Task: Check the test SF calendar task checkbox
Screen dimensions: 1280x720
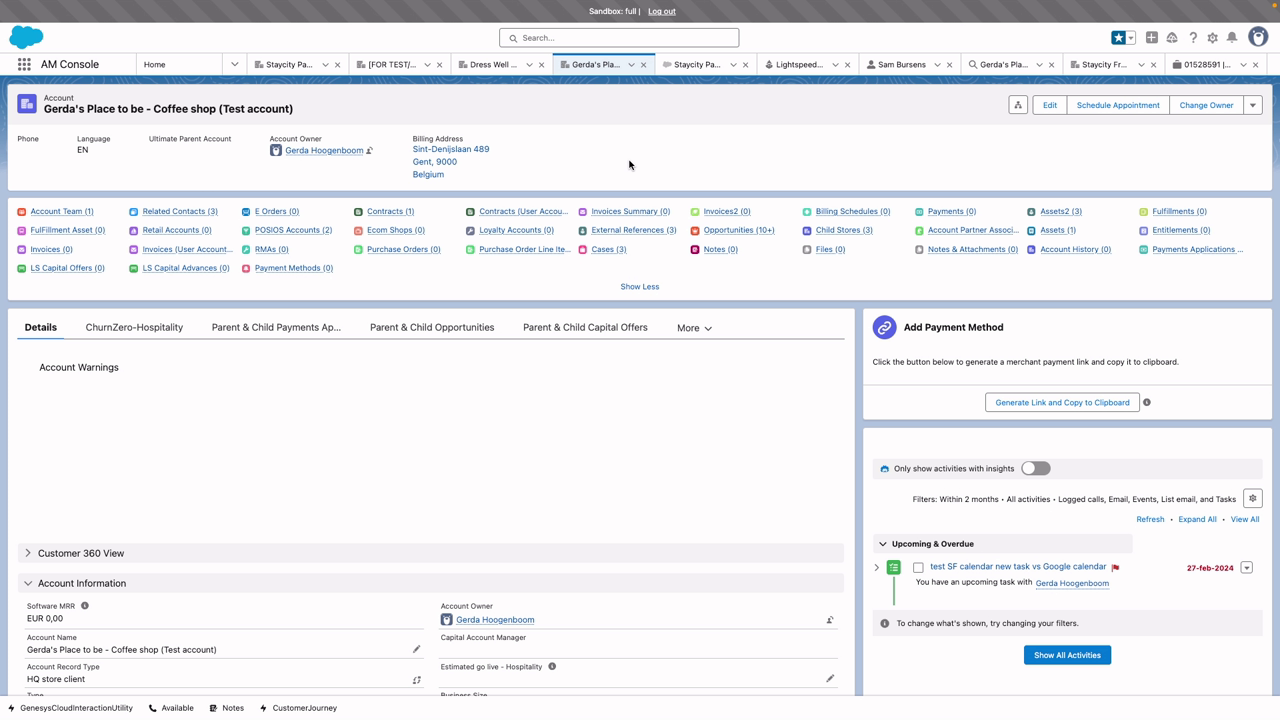Action: tap(918, 568)
